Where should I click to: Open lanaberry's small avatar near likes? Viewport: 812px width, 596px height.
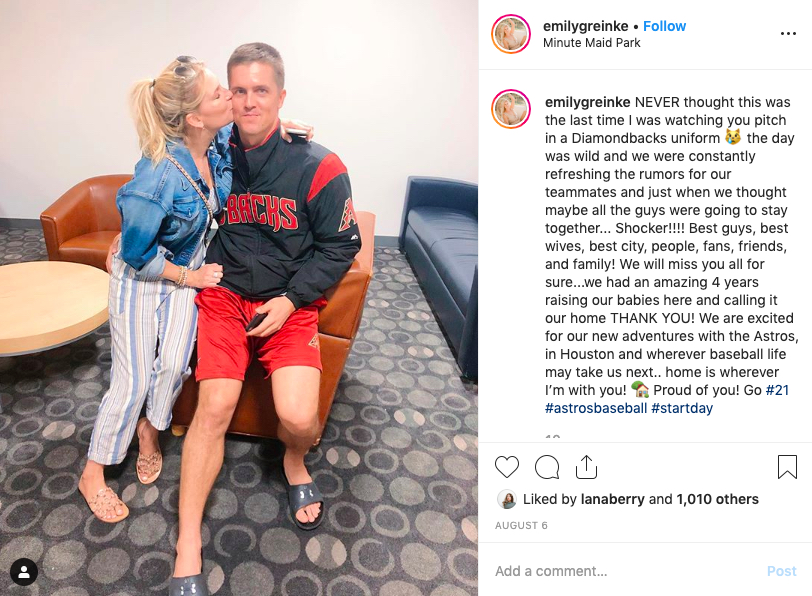tap(506, 500)
